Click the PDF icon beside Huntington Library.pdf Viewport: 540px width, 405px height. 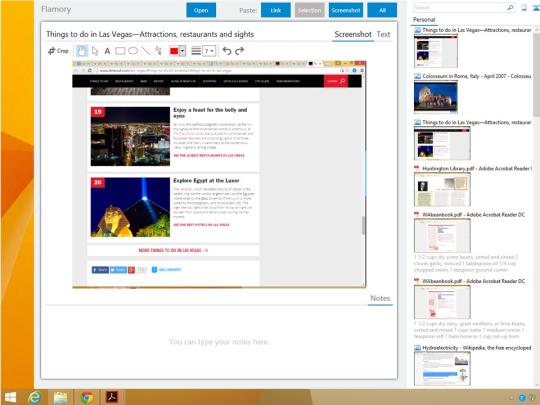[417, 168]
